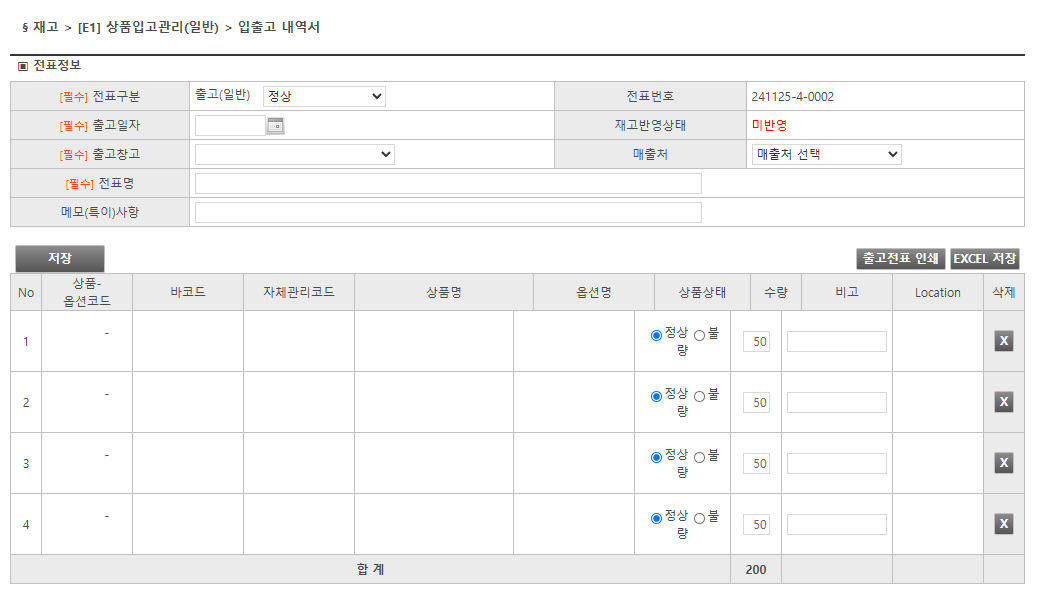
Task: Choose 불량 option in row 4
Action: (x=699, y=518)
